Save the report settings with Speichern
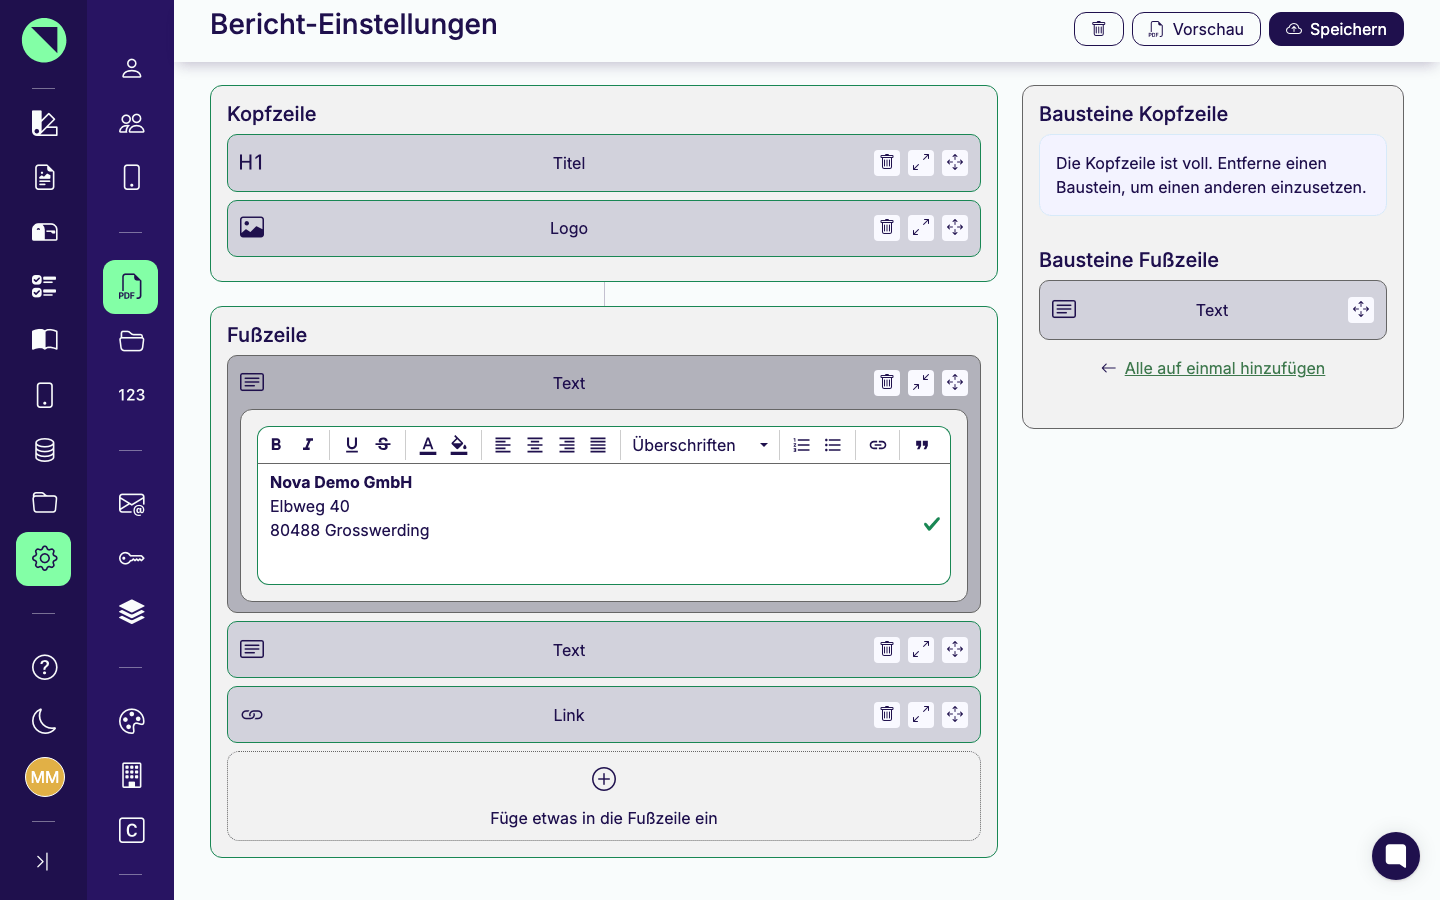This screenshot has height=900, width=1440. [x=1336, y=29]
